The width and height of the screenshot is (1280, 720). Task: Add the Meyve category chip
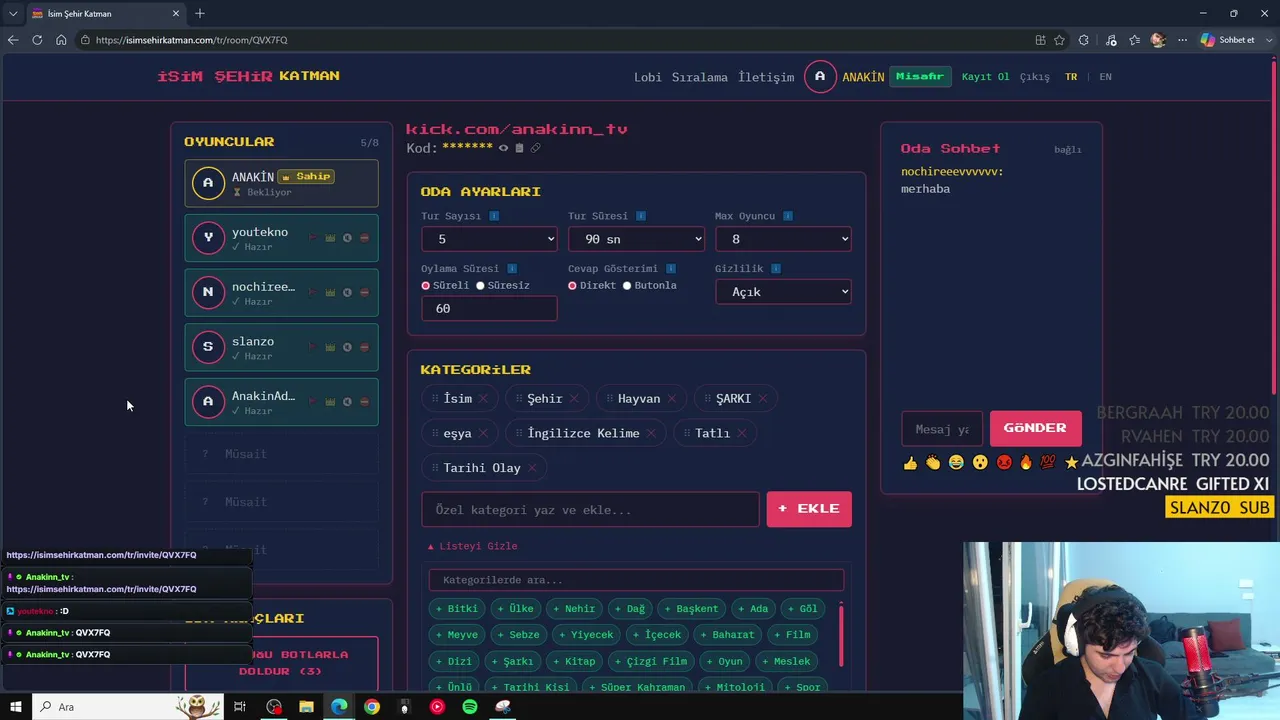(457, 634)
